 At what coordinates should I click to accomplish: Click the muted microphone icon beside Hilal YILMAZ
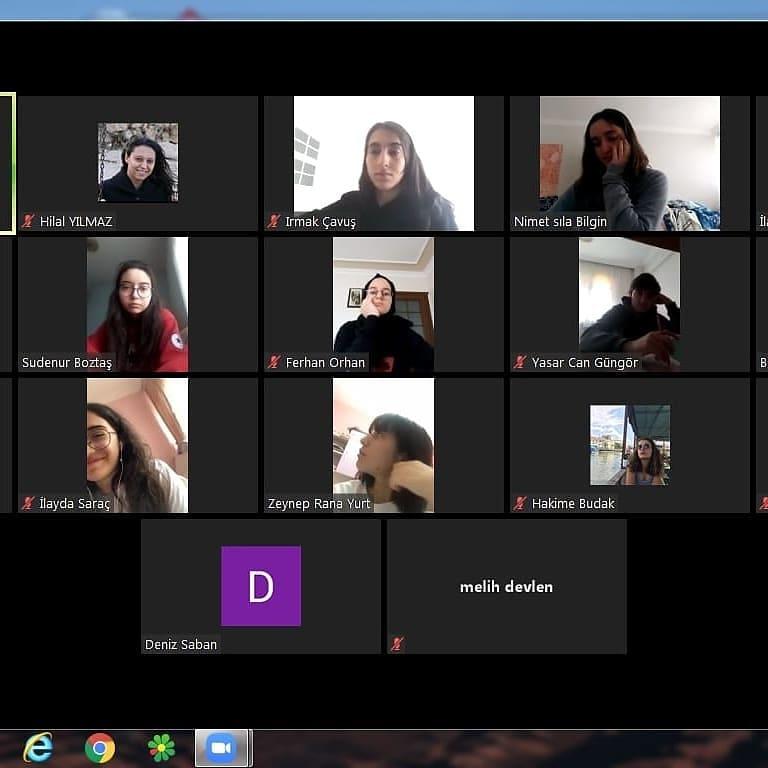(x=28, y=221)
